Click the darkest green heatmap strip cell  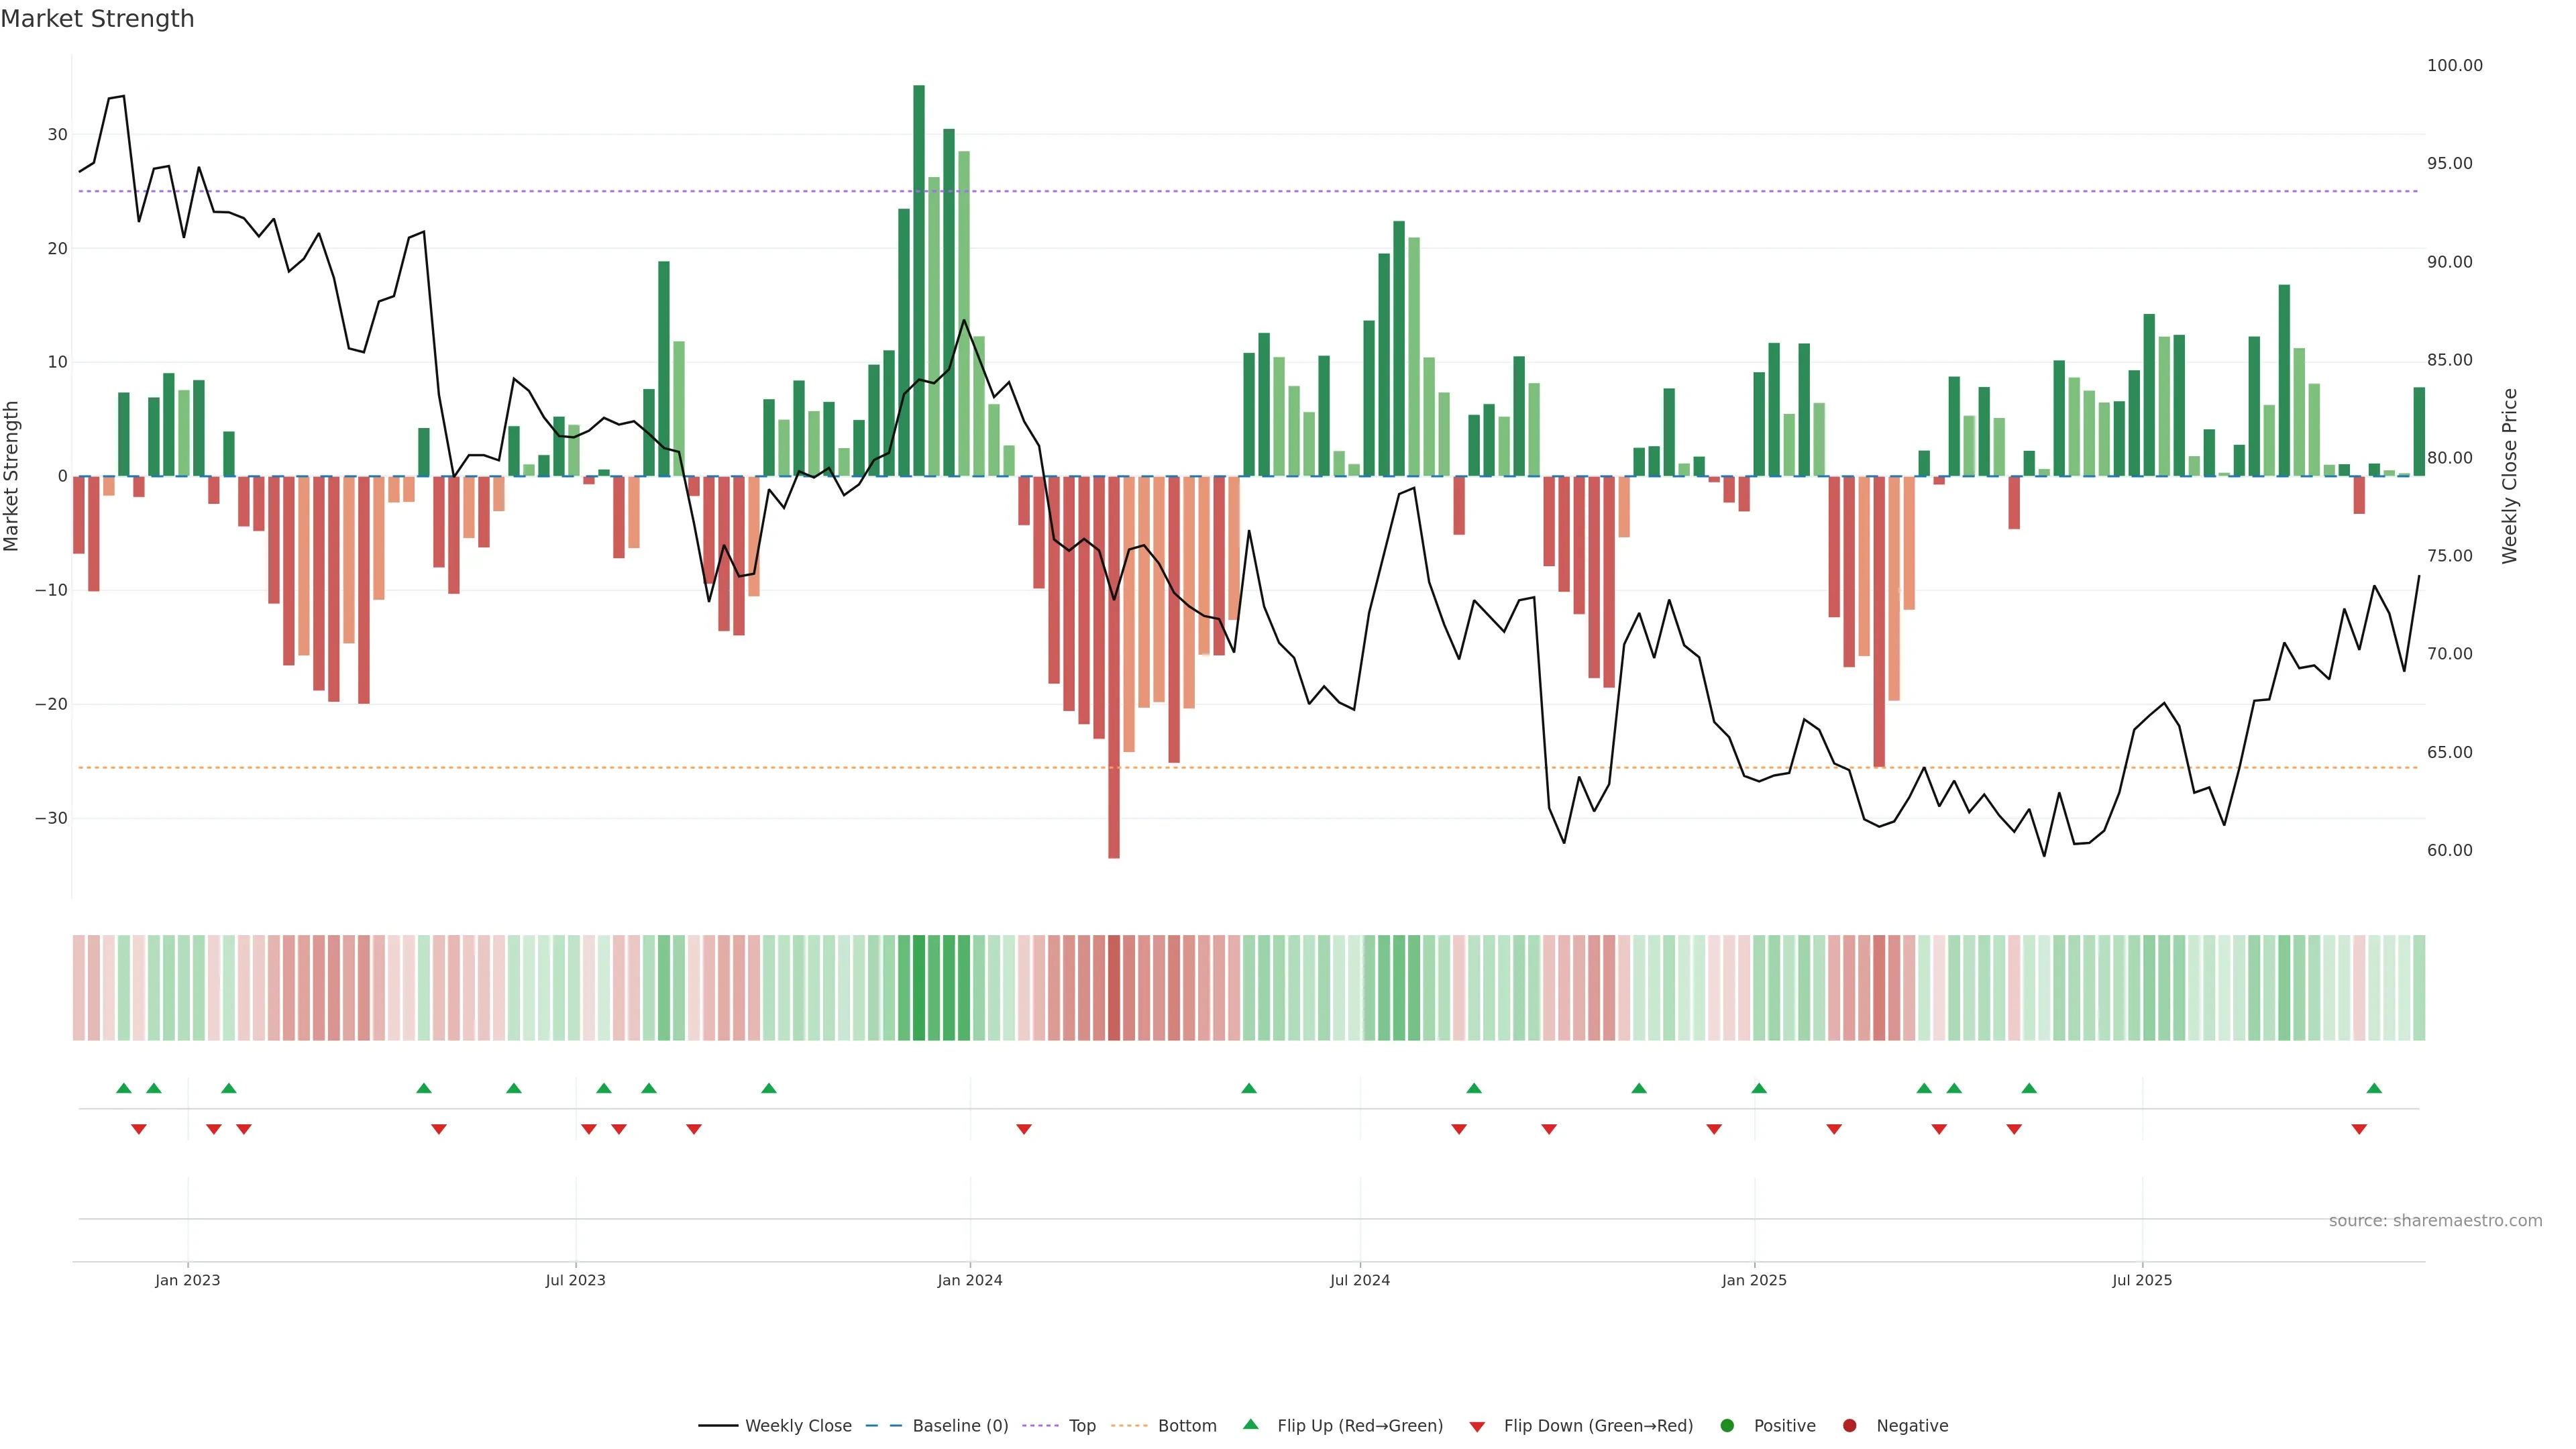click(919, 988)
